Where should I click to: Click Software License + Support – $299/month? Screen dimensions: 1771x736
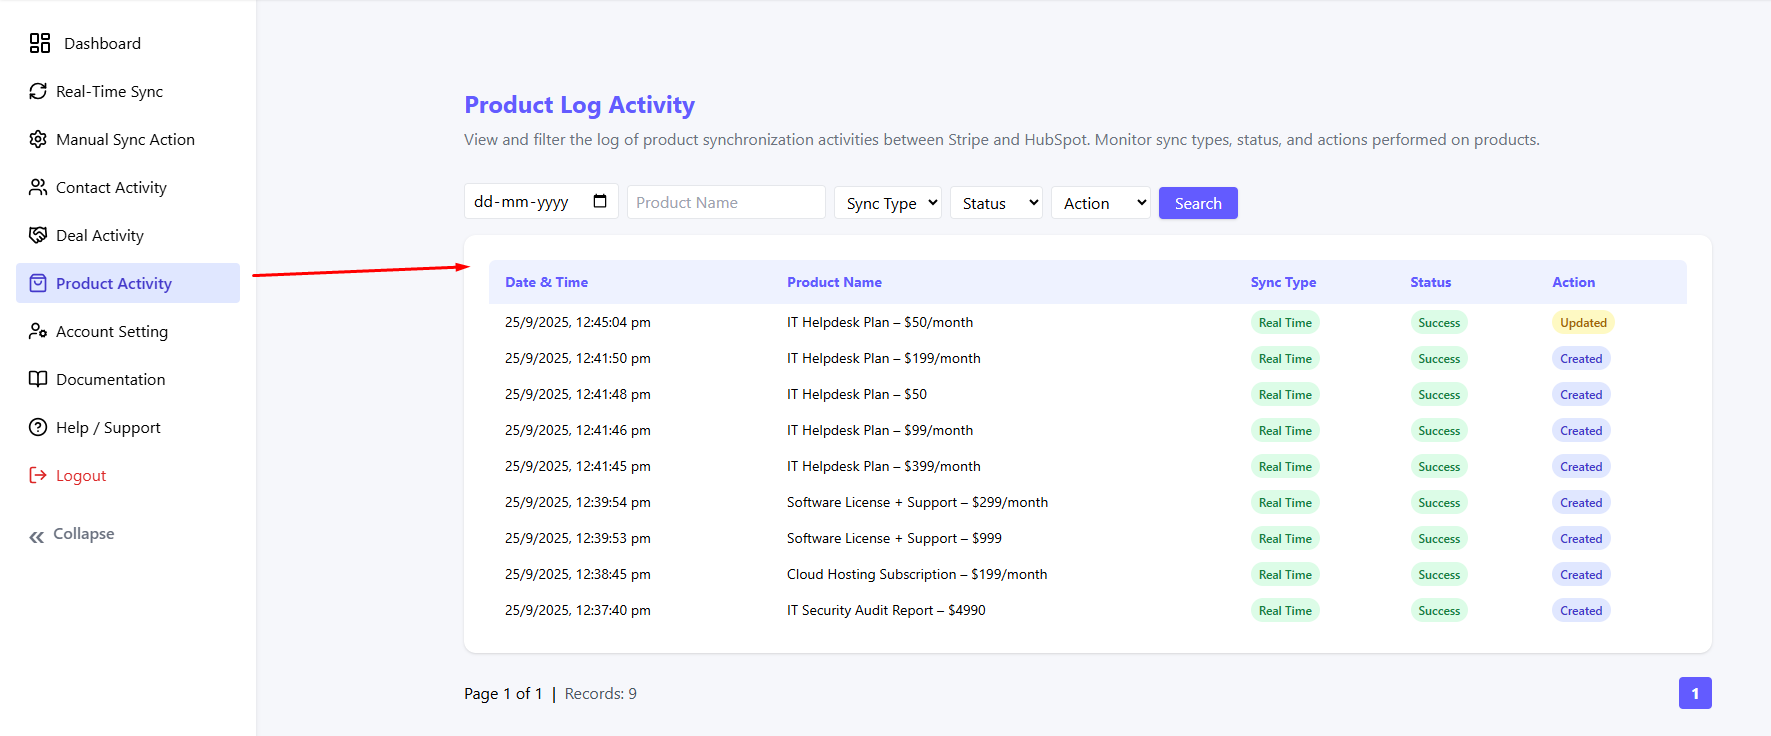coord(917,502)
